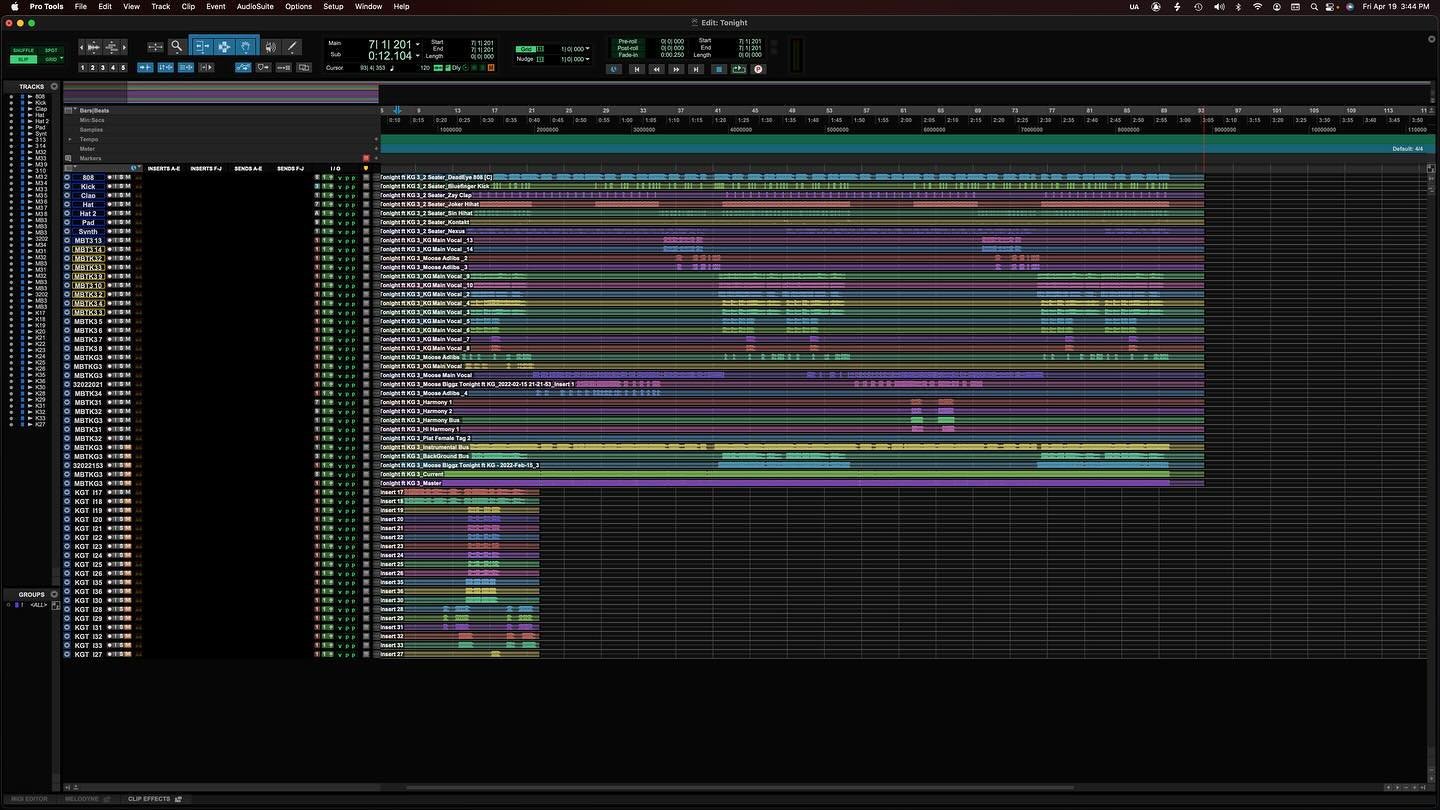Enable Spot edit mode
Image resolution: width=1440 pixels, height=810 pixels.
tap(51, 50)
